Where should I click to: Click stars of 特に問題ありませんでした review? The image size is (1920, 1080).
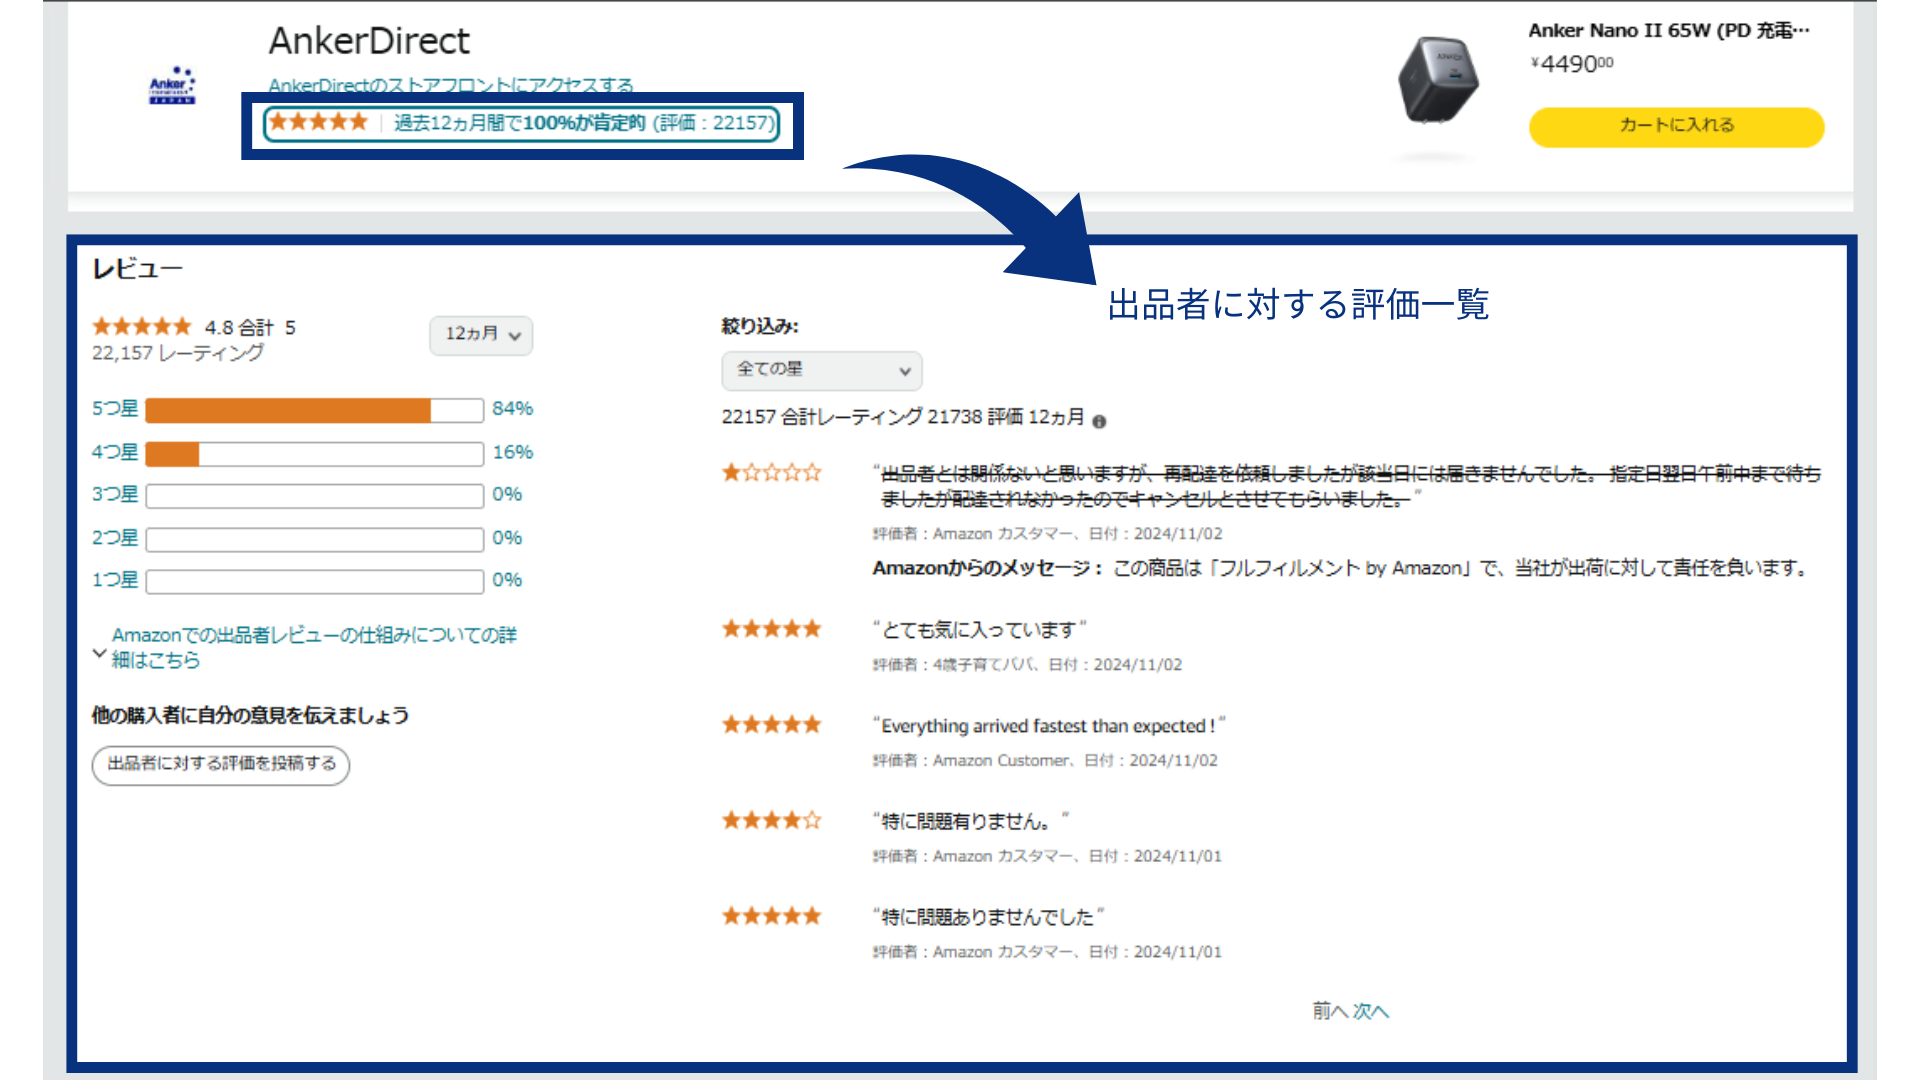coord(771,916)
